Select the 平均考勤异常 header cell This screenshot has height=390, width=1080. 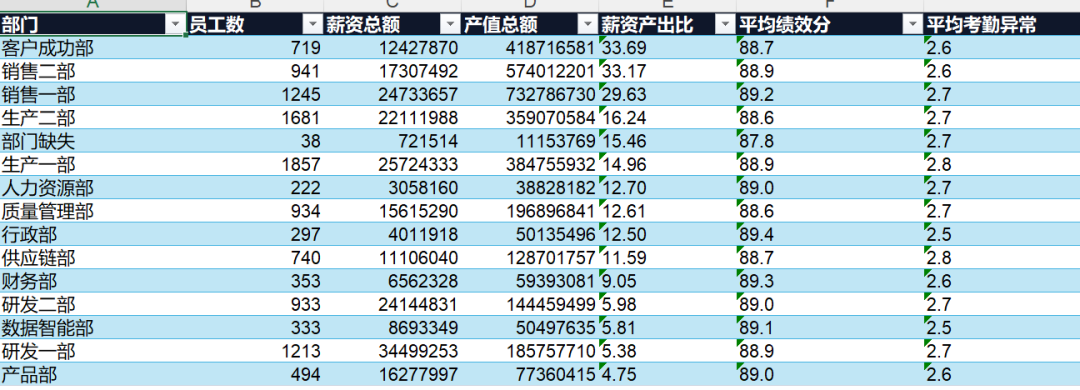click(1001, 25)
